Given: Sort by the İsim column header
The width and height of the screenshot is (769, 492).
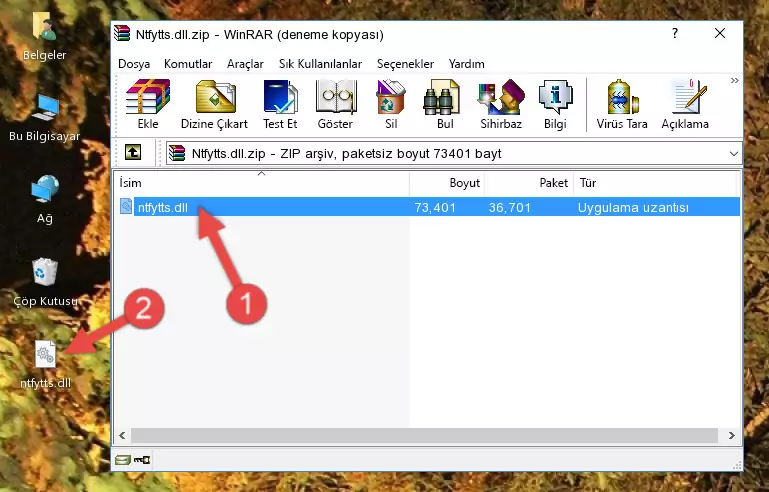Looking at the screenshot, I should (x=262, y=182).
